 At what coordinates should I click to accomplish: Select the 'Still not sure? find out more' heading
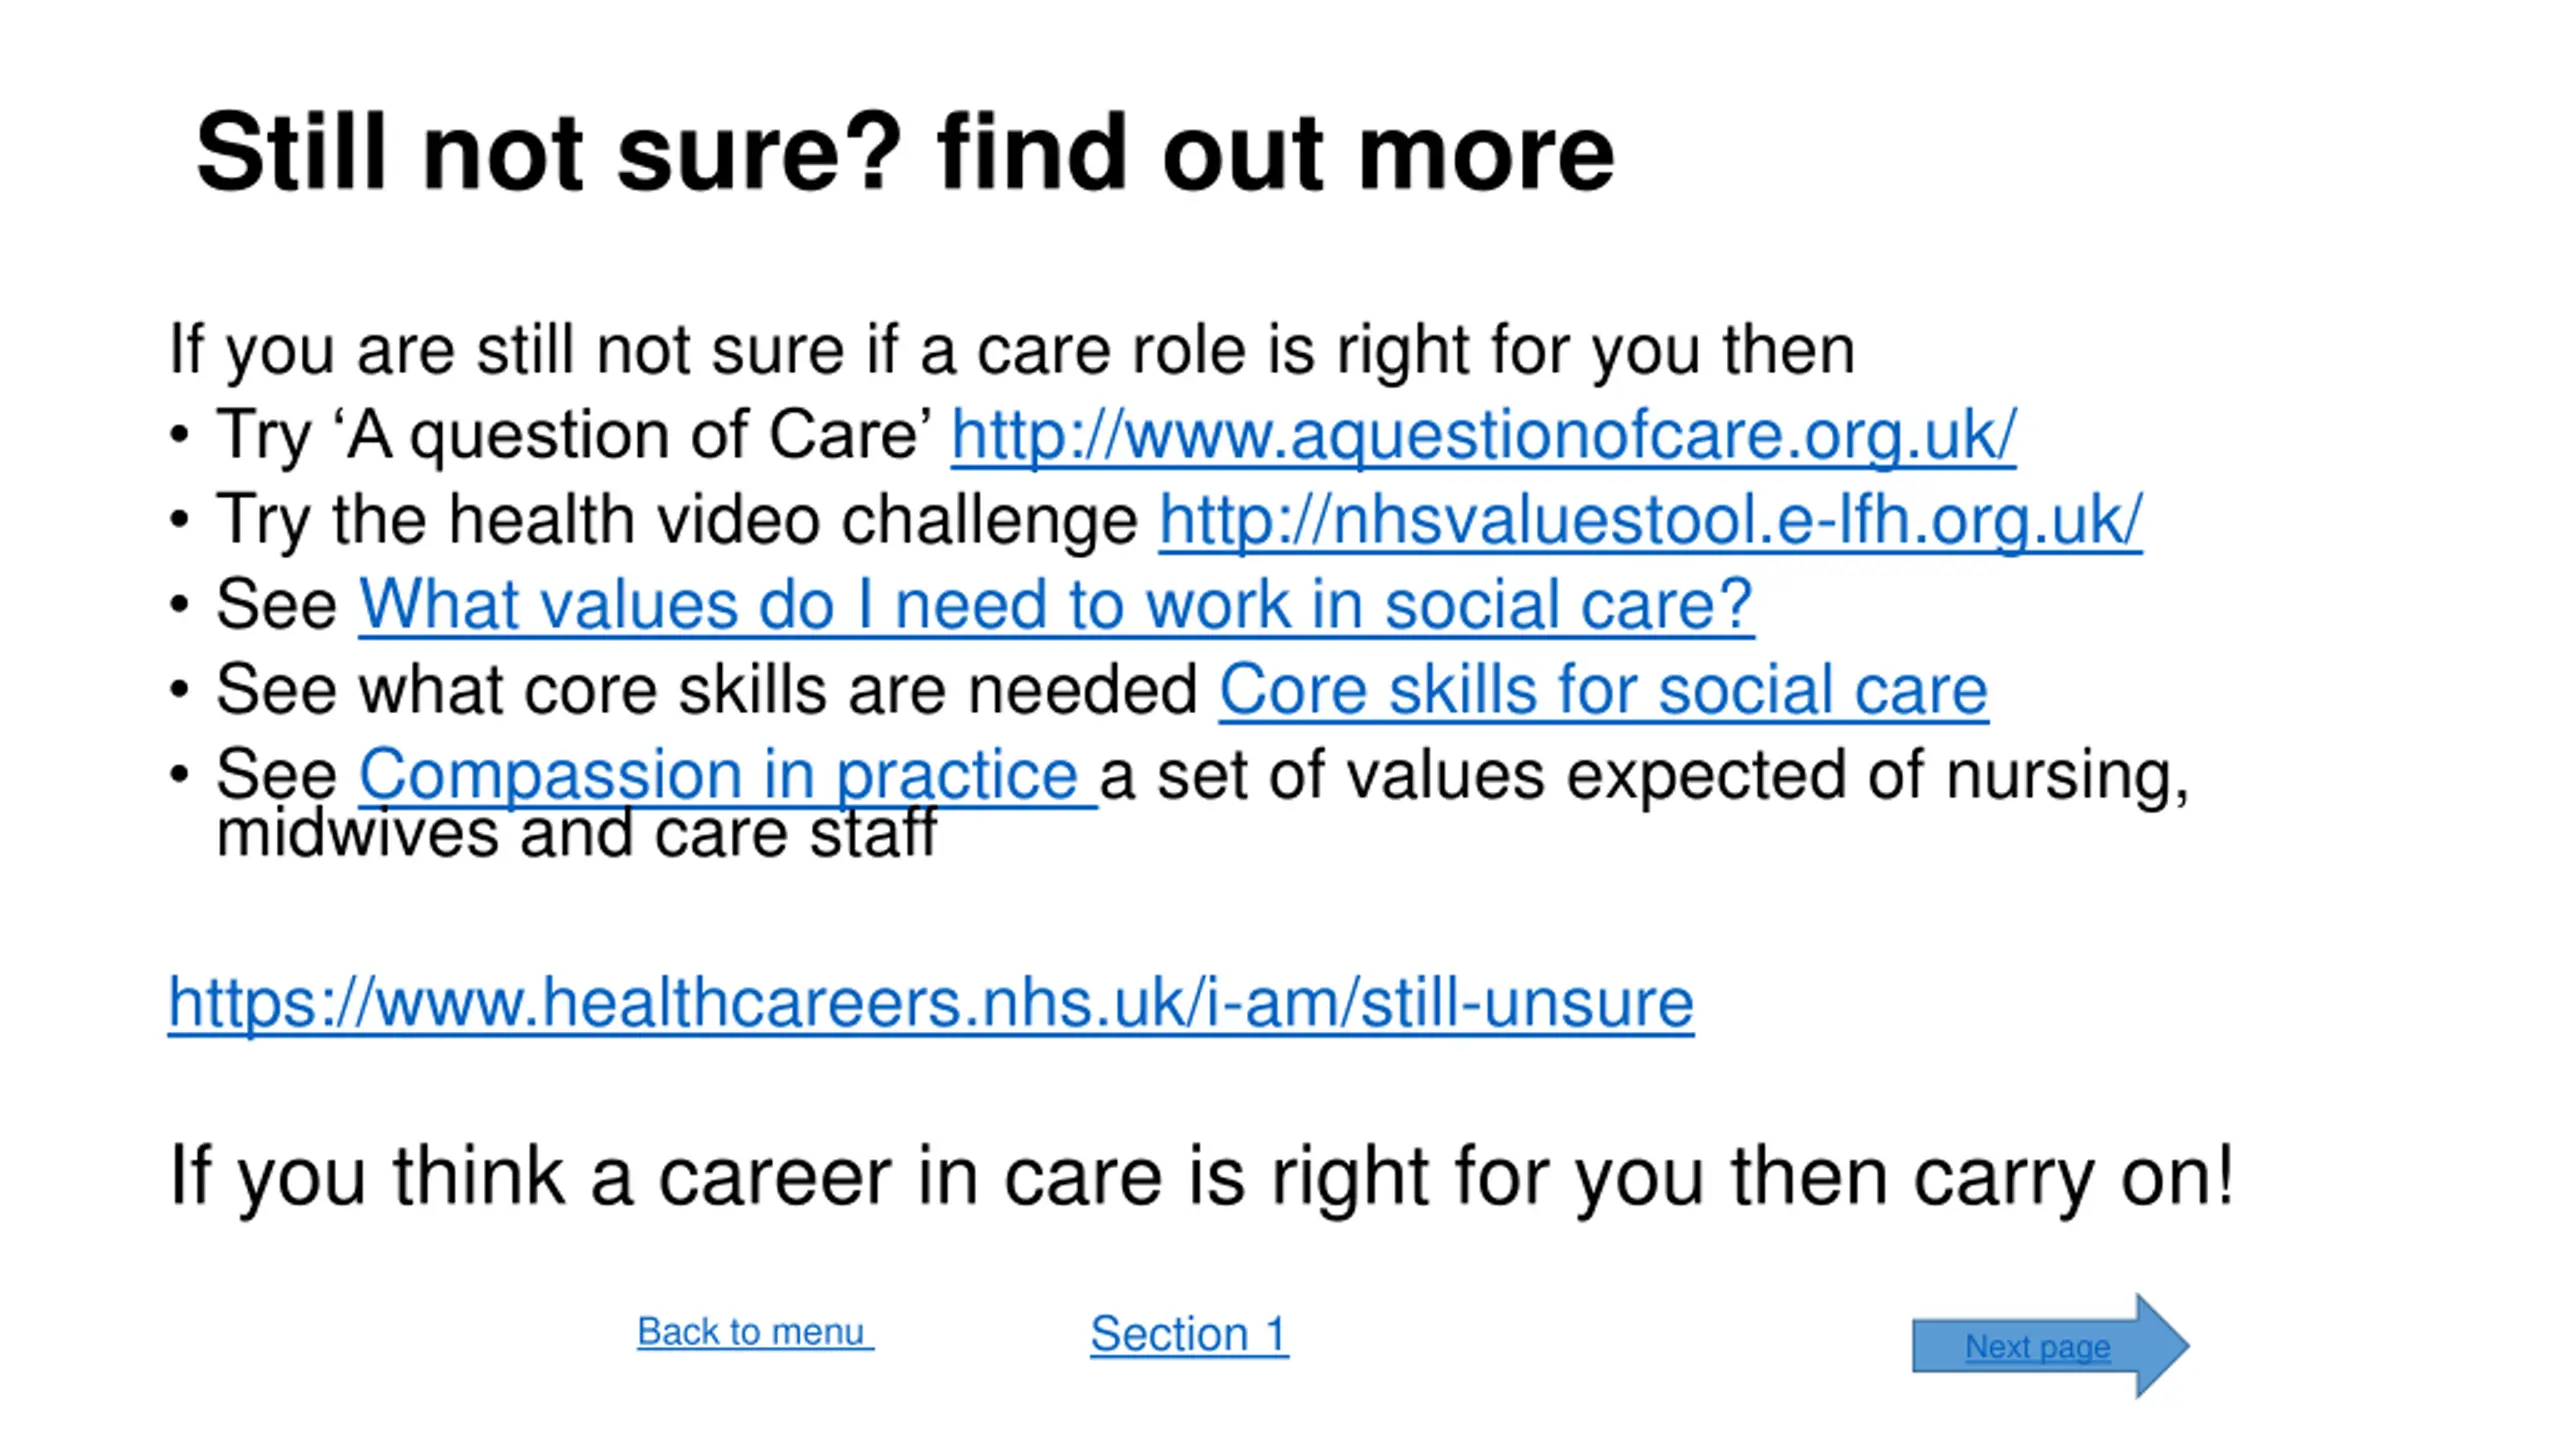905,153
